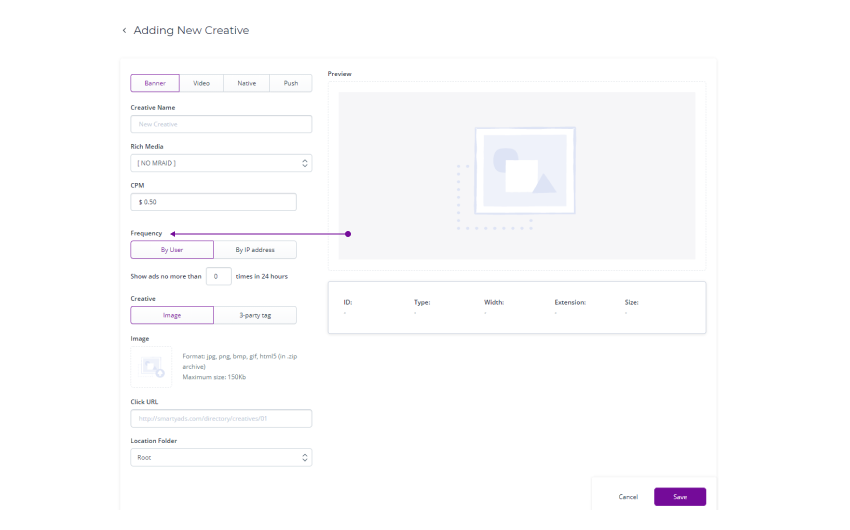850x530 pixels.
Task: Open the Native creative tab
Action: coord(246,84)
